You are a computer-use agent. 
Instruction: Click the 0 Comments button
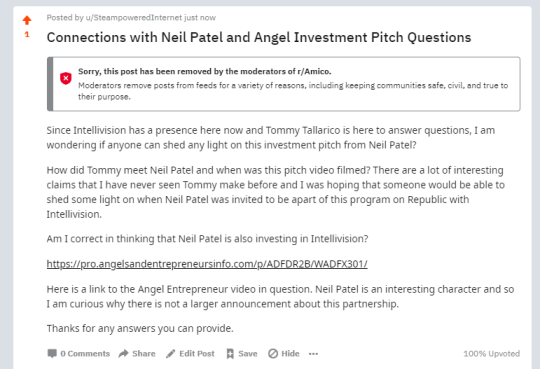(79, 353)
